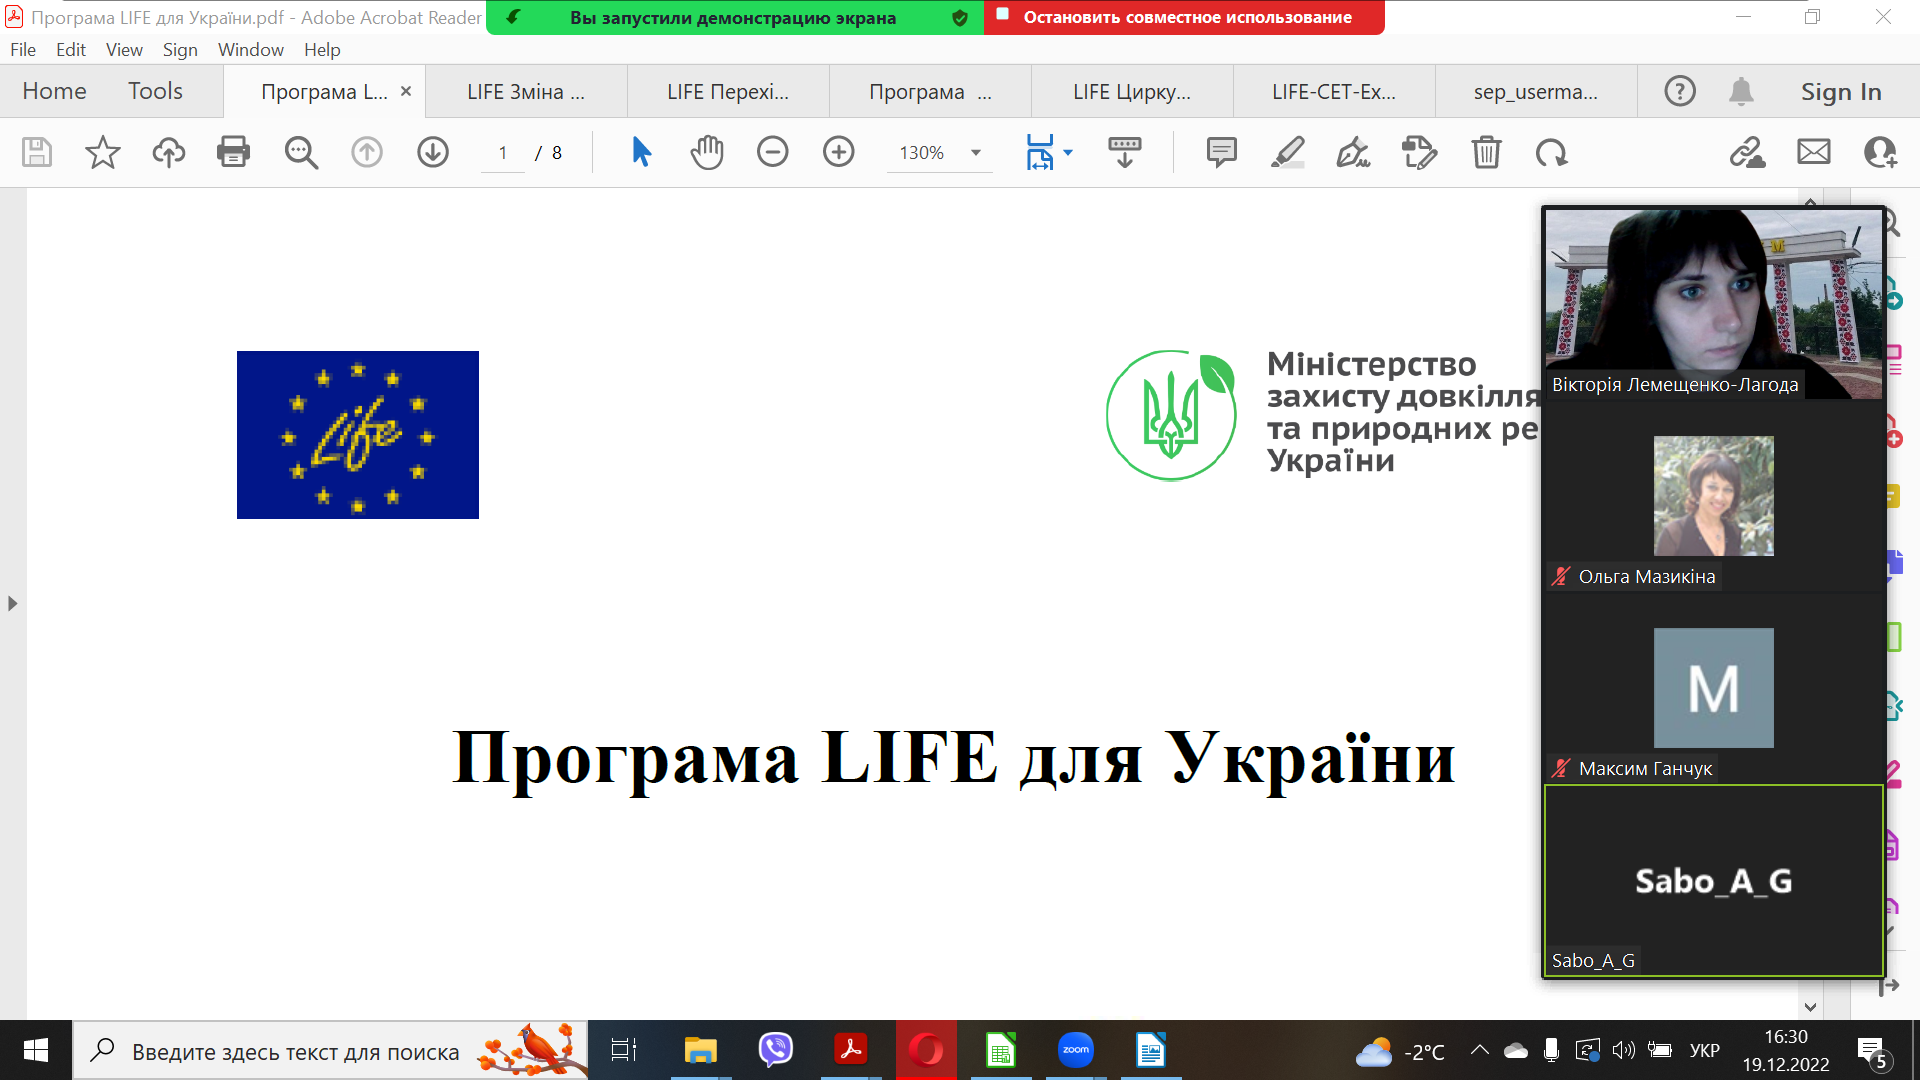Select the Hand pan tool
This screenshot has height=1080, width=1920.
pos(707,152)
